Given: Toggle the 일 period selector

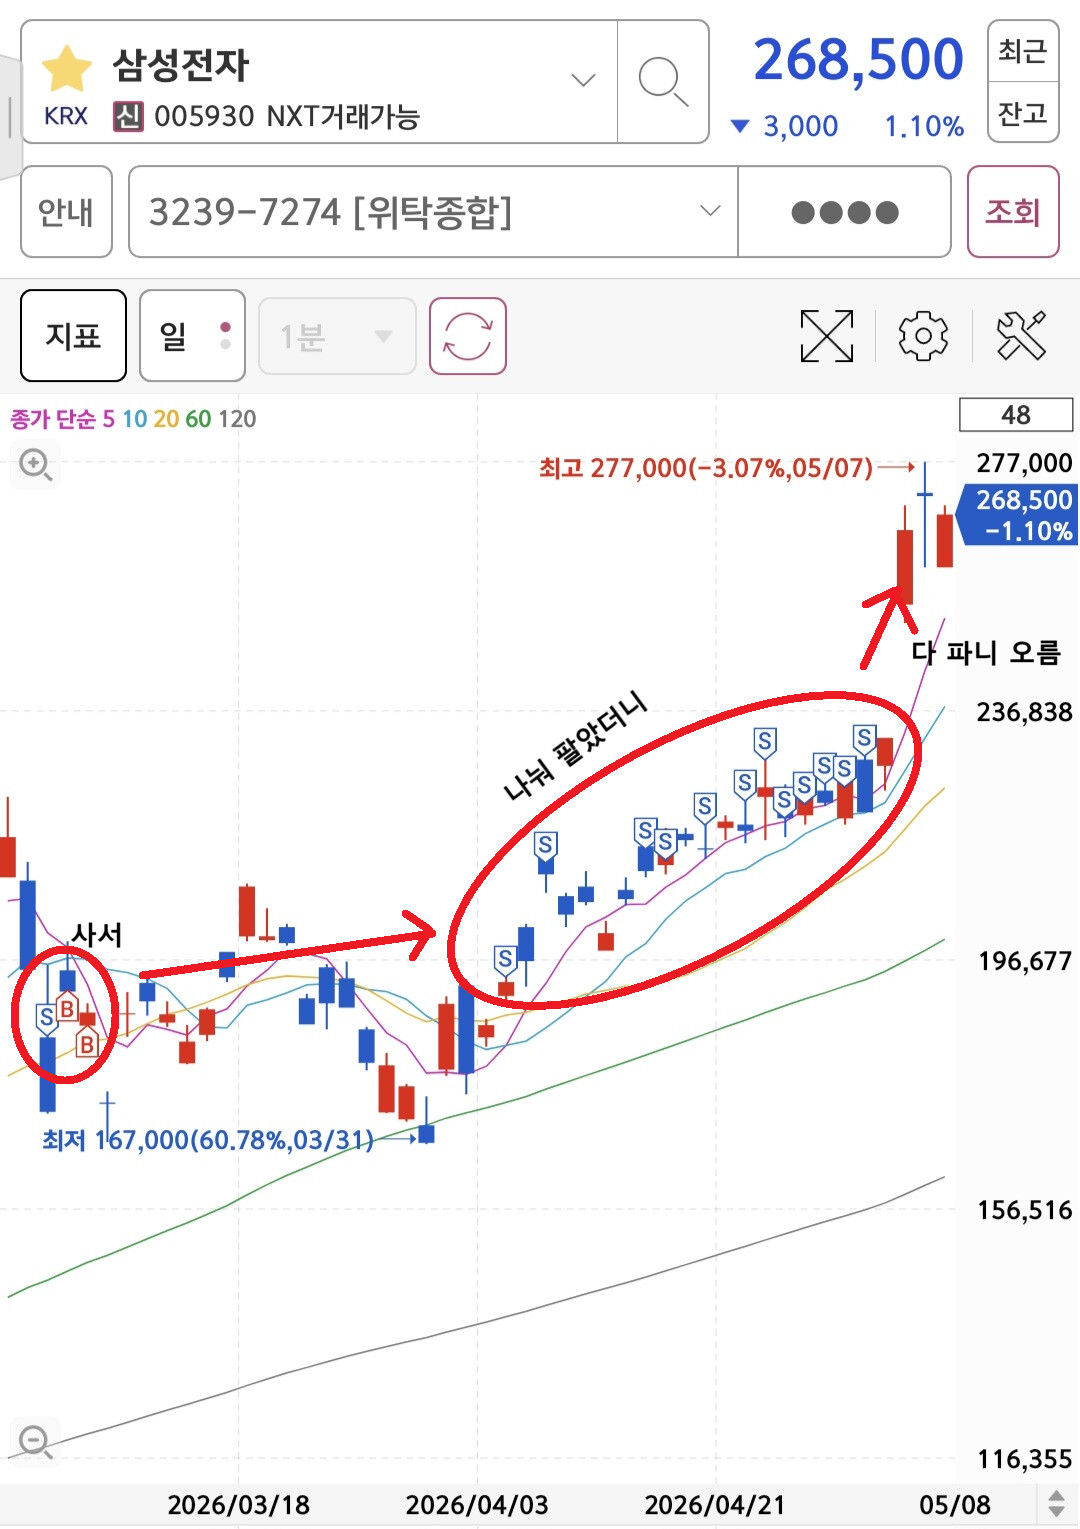Looking at the screenshot, I should tap(193, 336).
